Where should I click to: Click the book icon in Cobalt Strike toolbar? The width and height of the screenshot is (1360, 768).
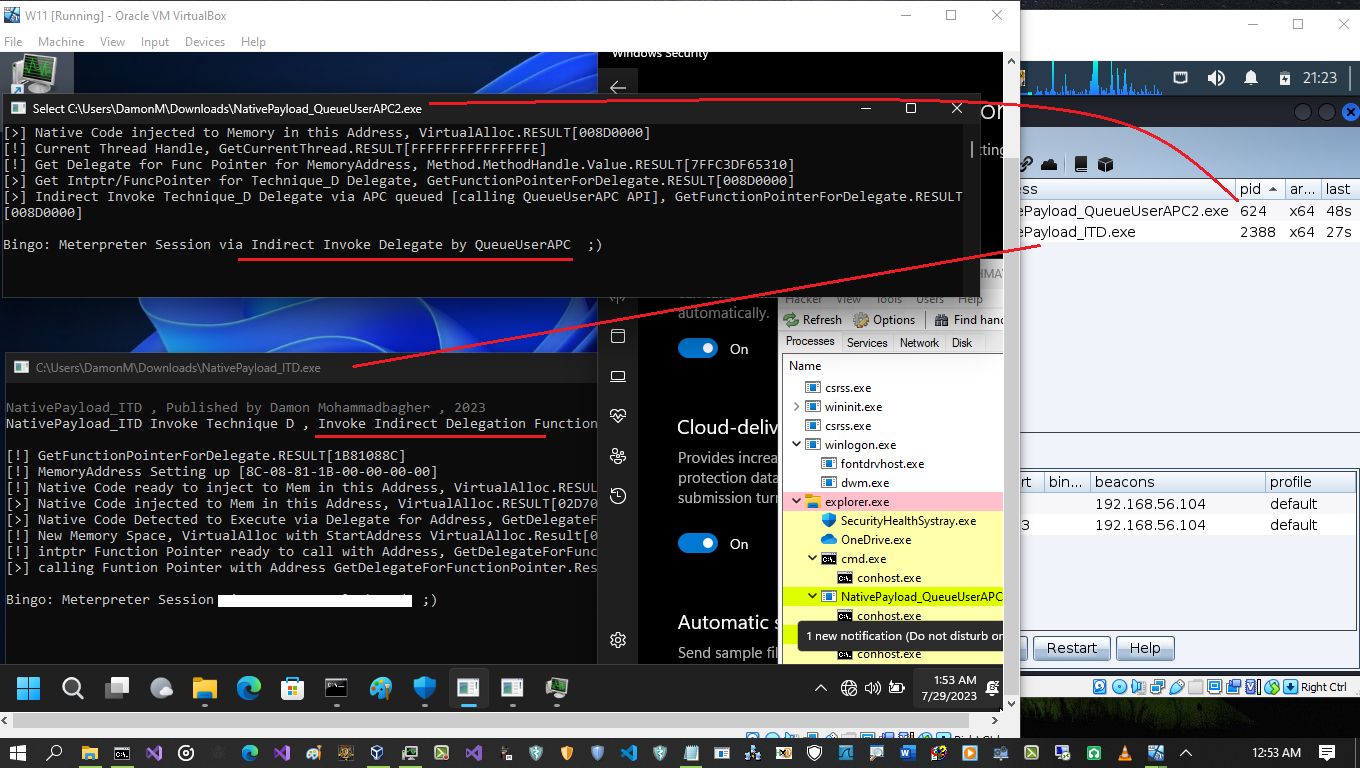pyautogui.click(x=1080, y=164)
